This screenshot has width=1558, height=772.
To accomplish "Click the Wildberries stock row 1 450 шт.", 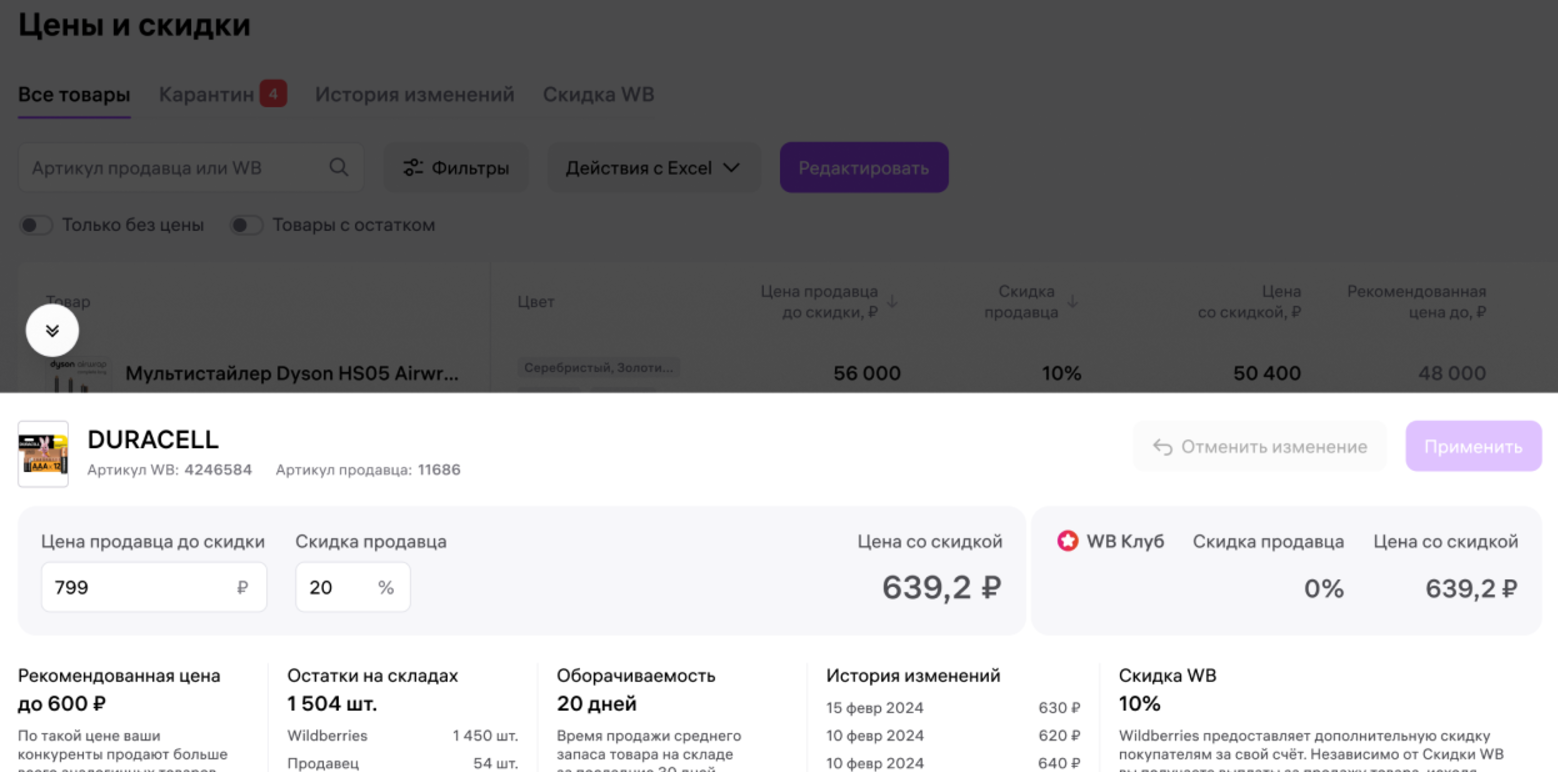I will 402,736.
